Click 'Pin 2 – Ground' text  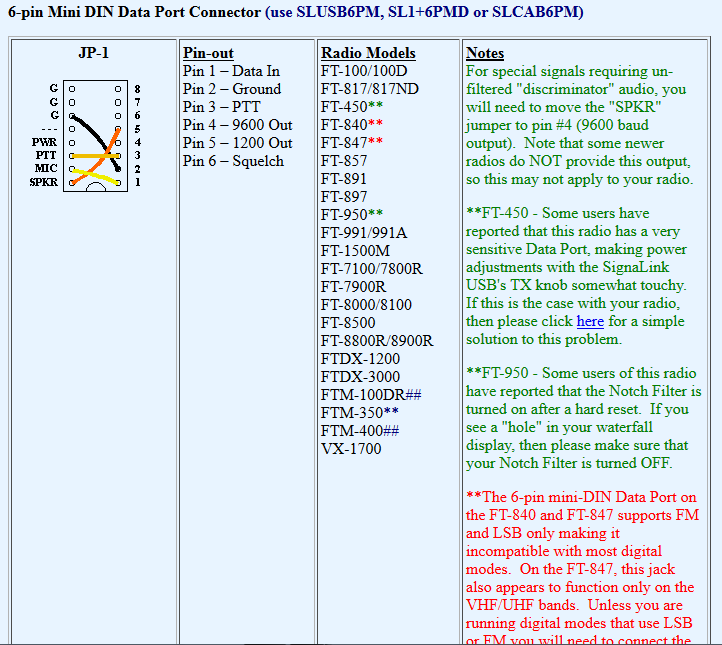click(232, 89)
